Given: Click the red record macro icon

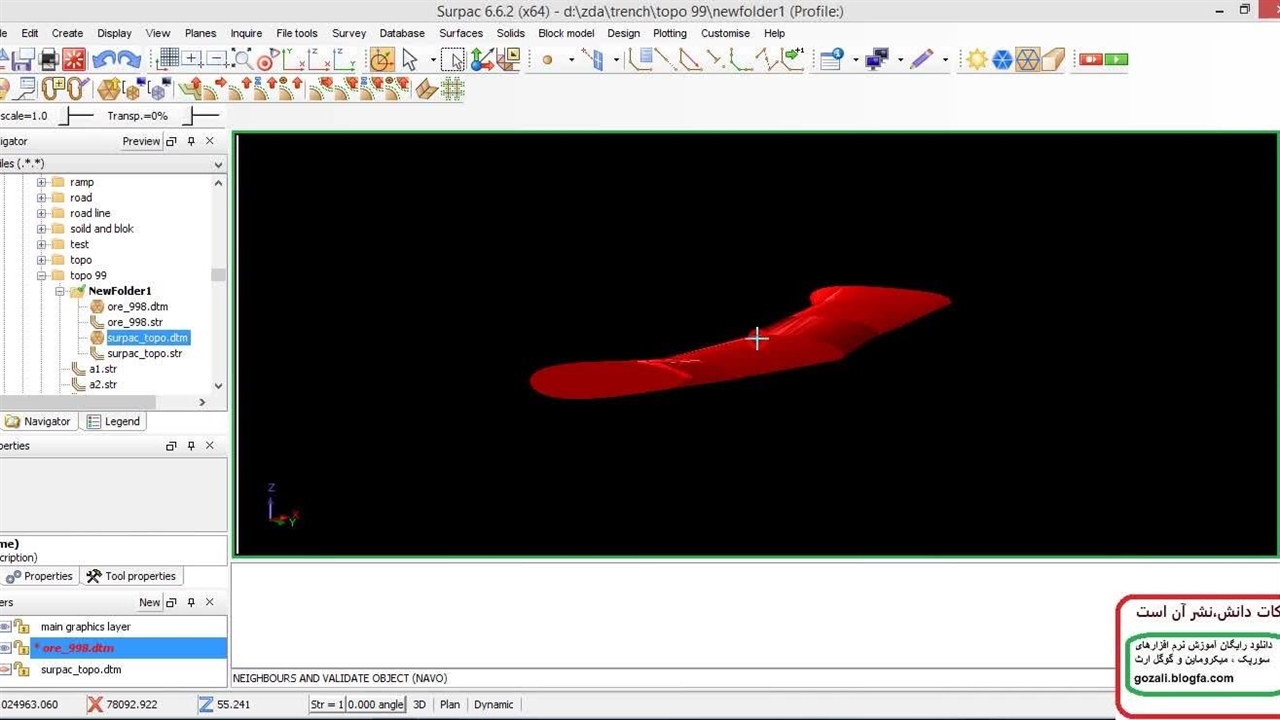Looking at the screenshot, I should [1090, 60].
